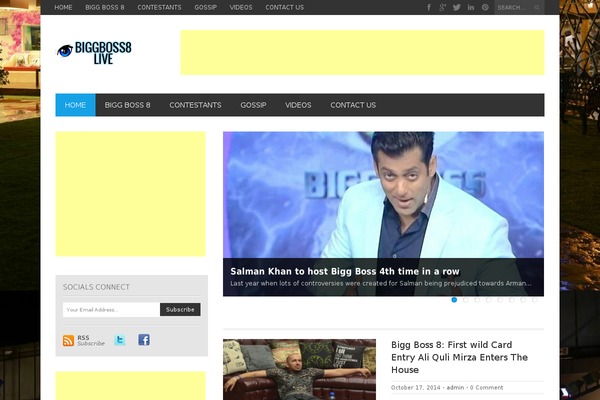Open the Twitter bird icon in top bar
Viewport: 600px width, 400px height.
[457, 7]
